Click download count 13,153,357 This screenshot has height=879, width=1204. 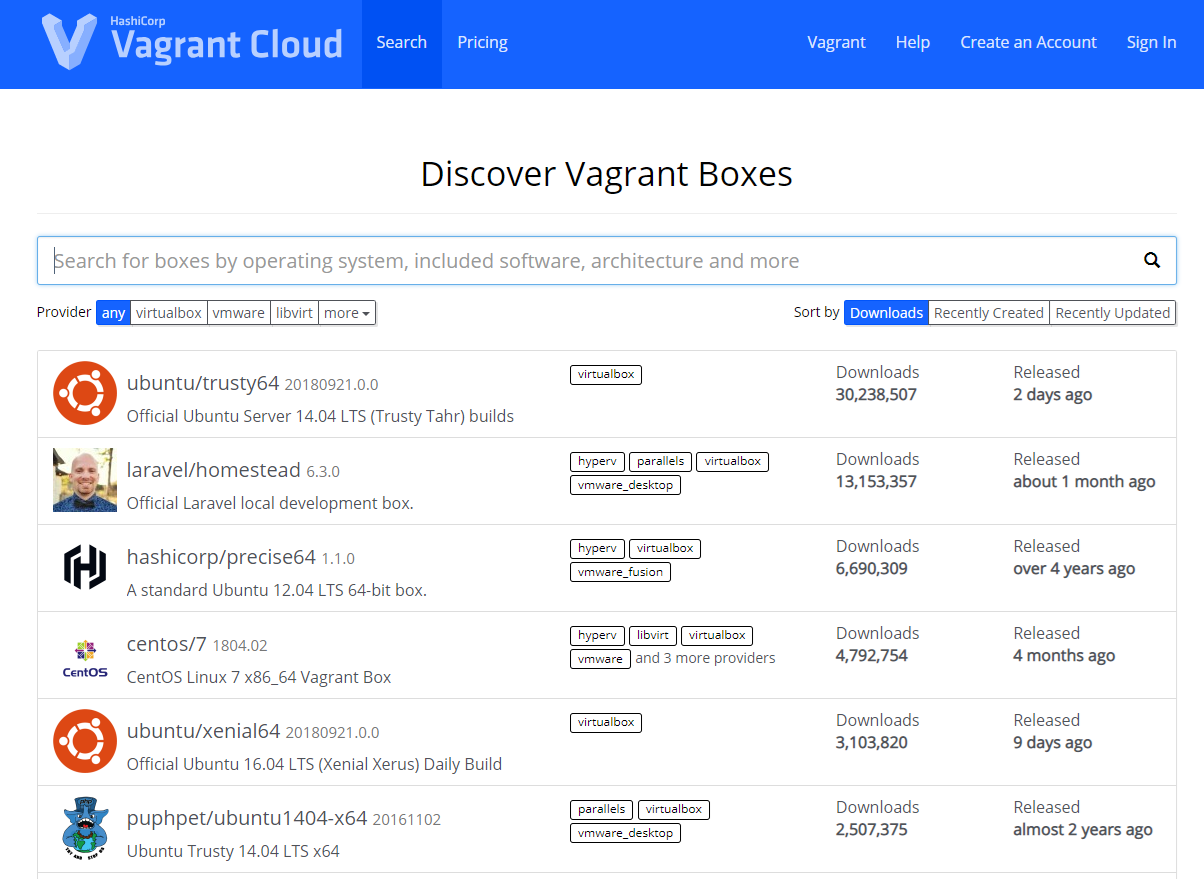click(876, 482)
